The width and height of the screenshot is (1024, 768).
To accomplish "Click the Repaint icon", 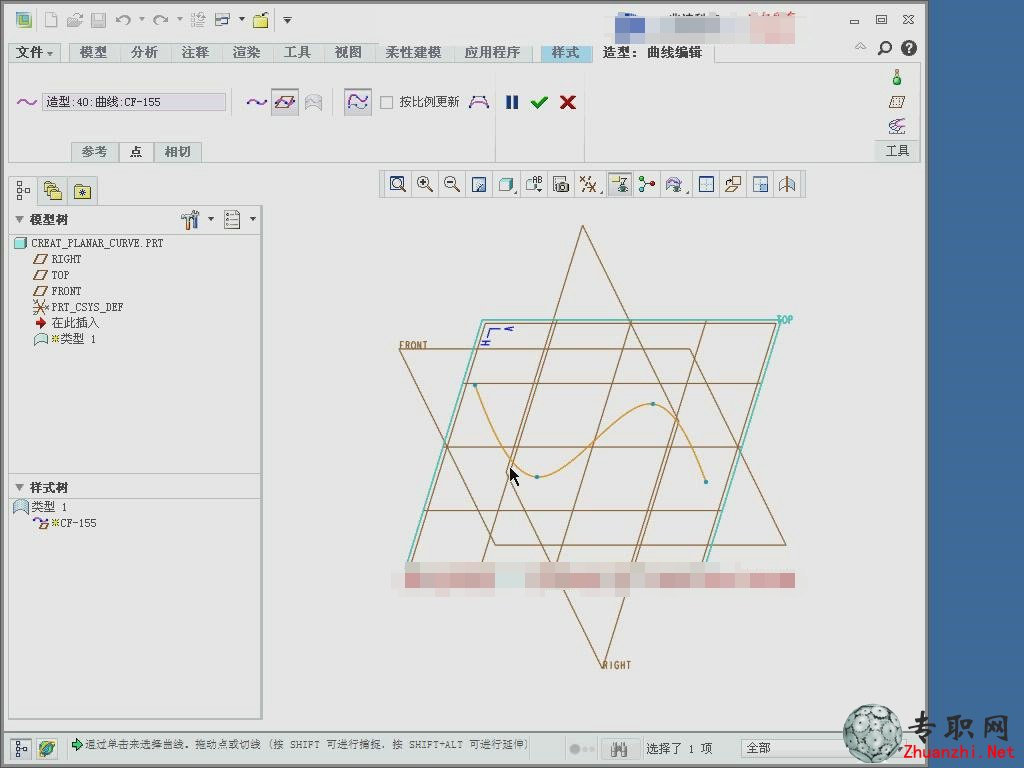I will click(479, 184).
